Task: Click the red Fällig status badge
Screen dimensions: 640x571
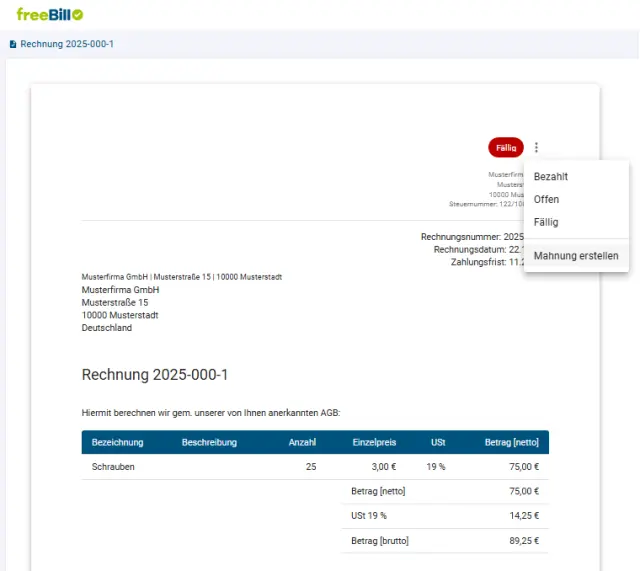Action: point(506,148)
